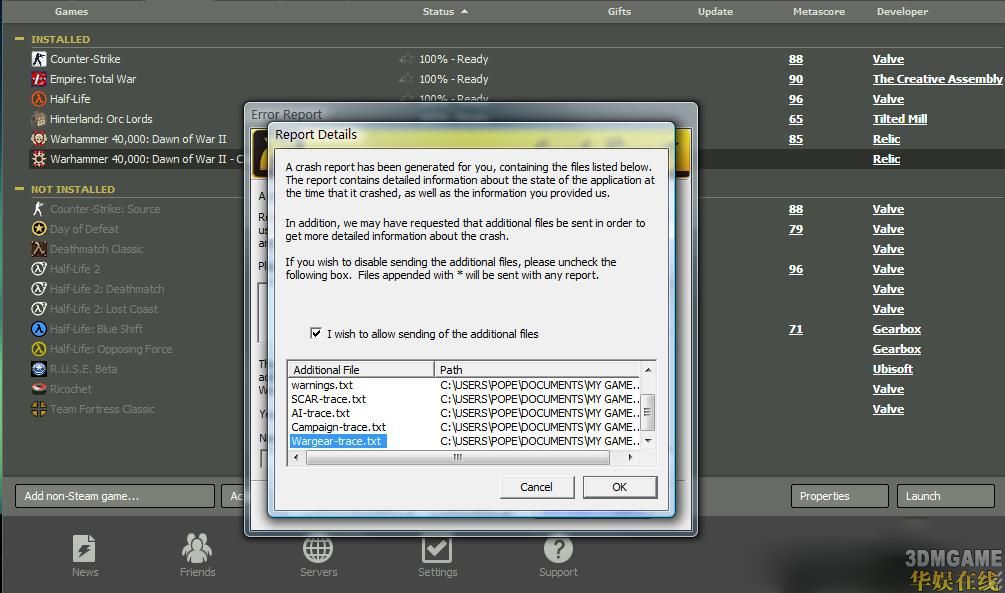This screenshot has width=1005, height=593.
Task: Click the Half-Life game icon in Installed
Action: pyautogui.click(x=39, y=99)
